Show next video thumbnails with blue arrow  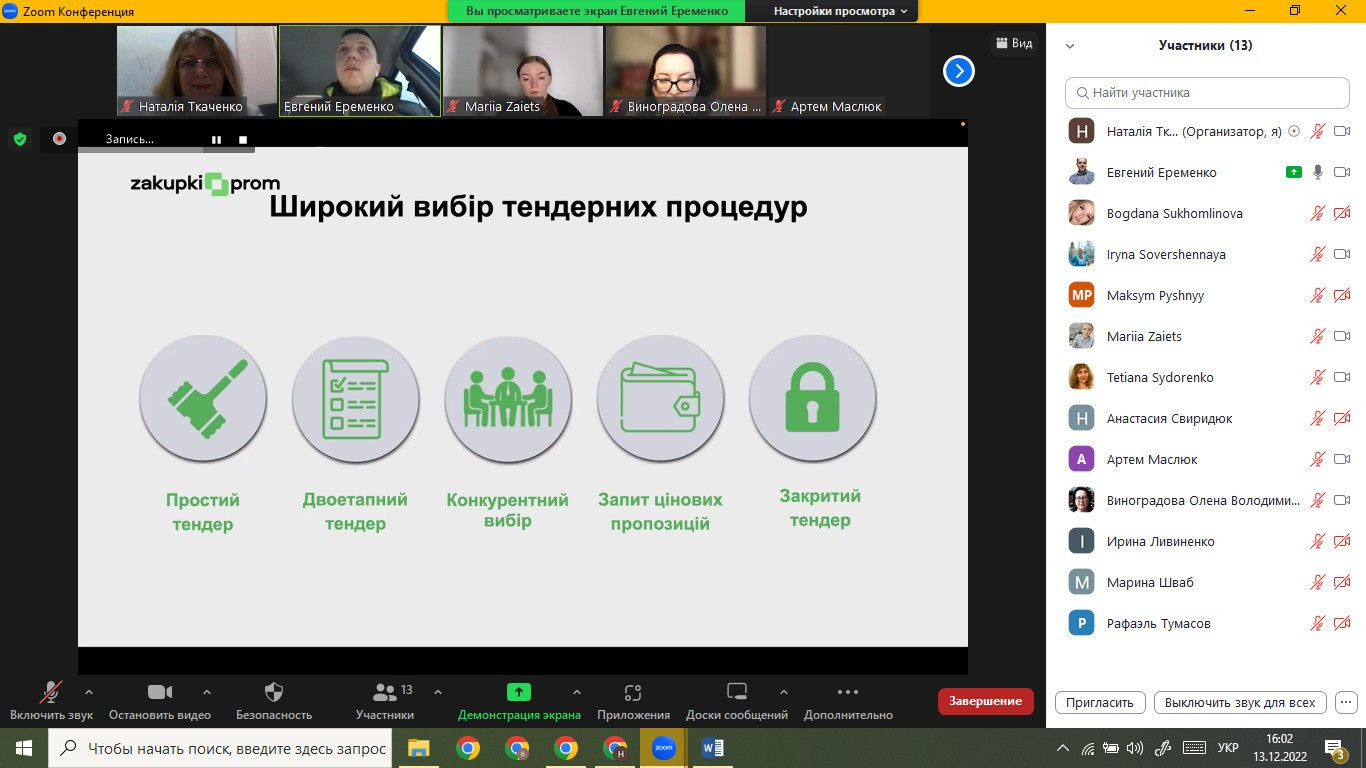[x=958, y=71]
